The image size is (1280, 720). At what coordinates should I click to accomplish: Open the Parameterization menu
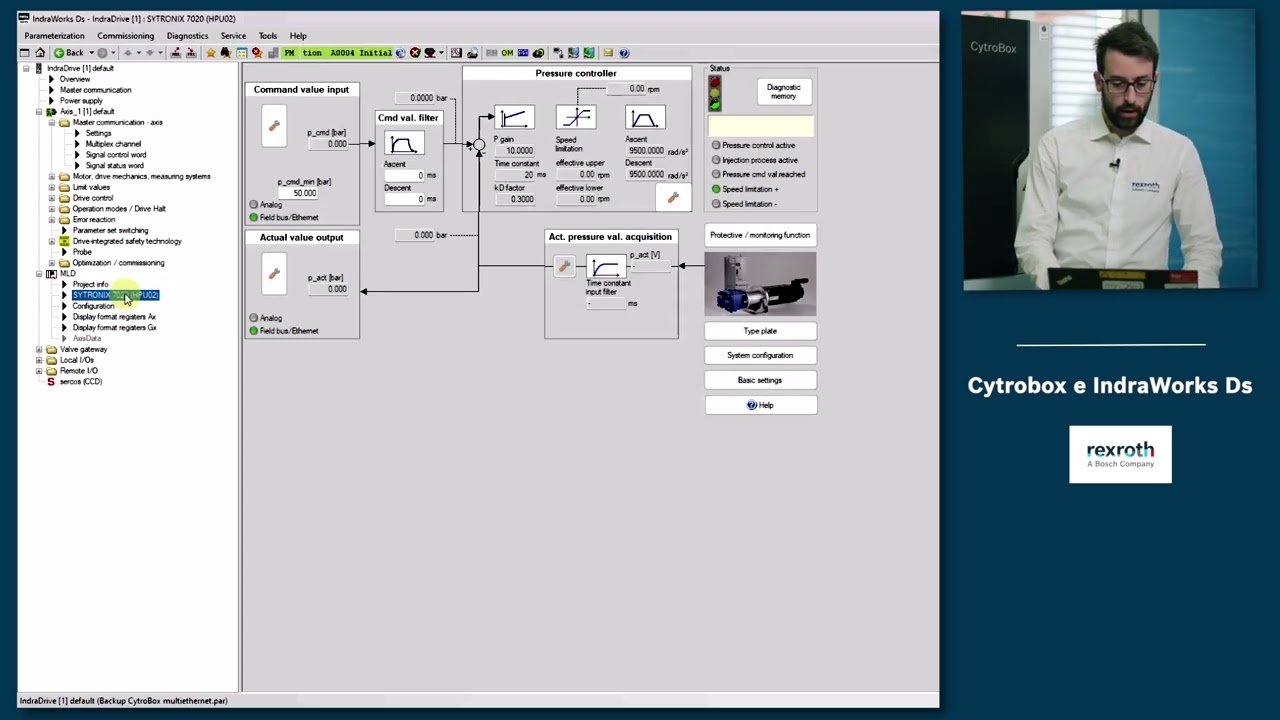(x=54, y=36)
